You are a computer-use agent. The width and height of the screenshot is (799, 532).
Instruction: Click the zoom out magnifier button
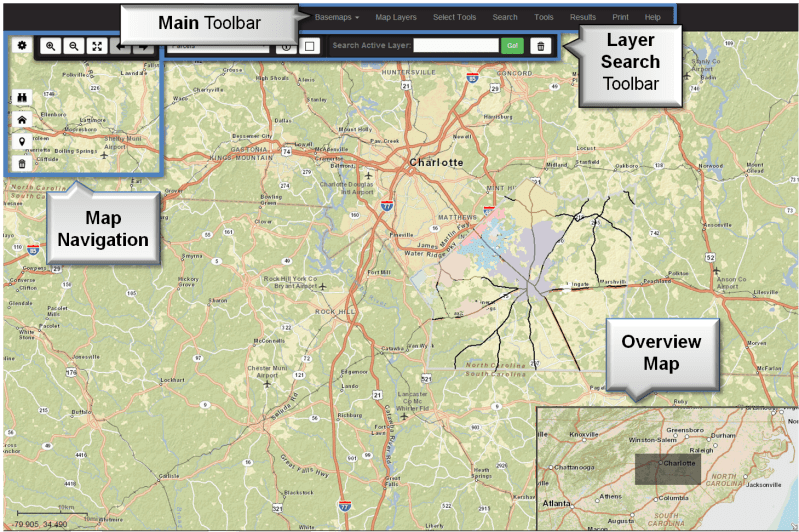74,46
